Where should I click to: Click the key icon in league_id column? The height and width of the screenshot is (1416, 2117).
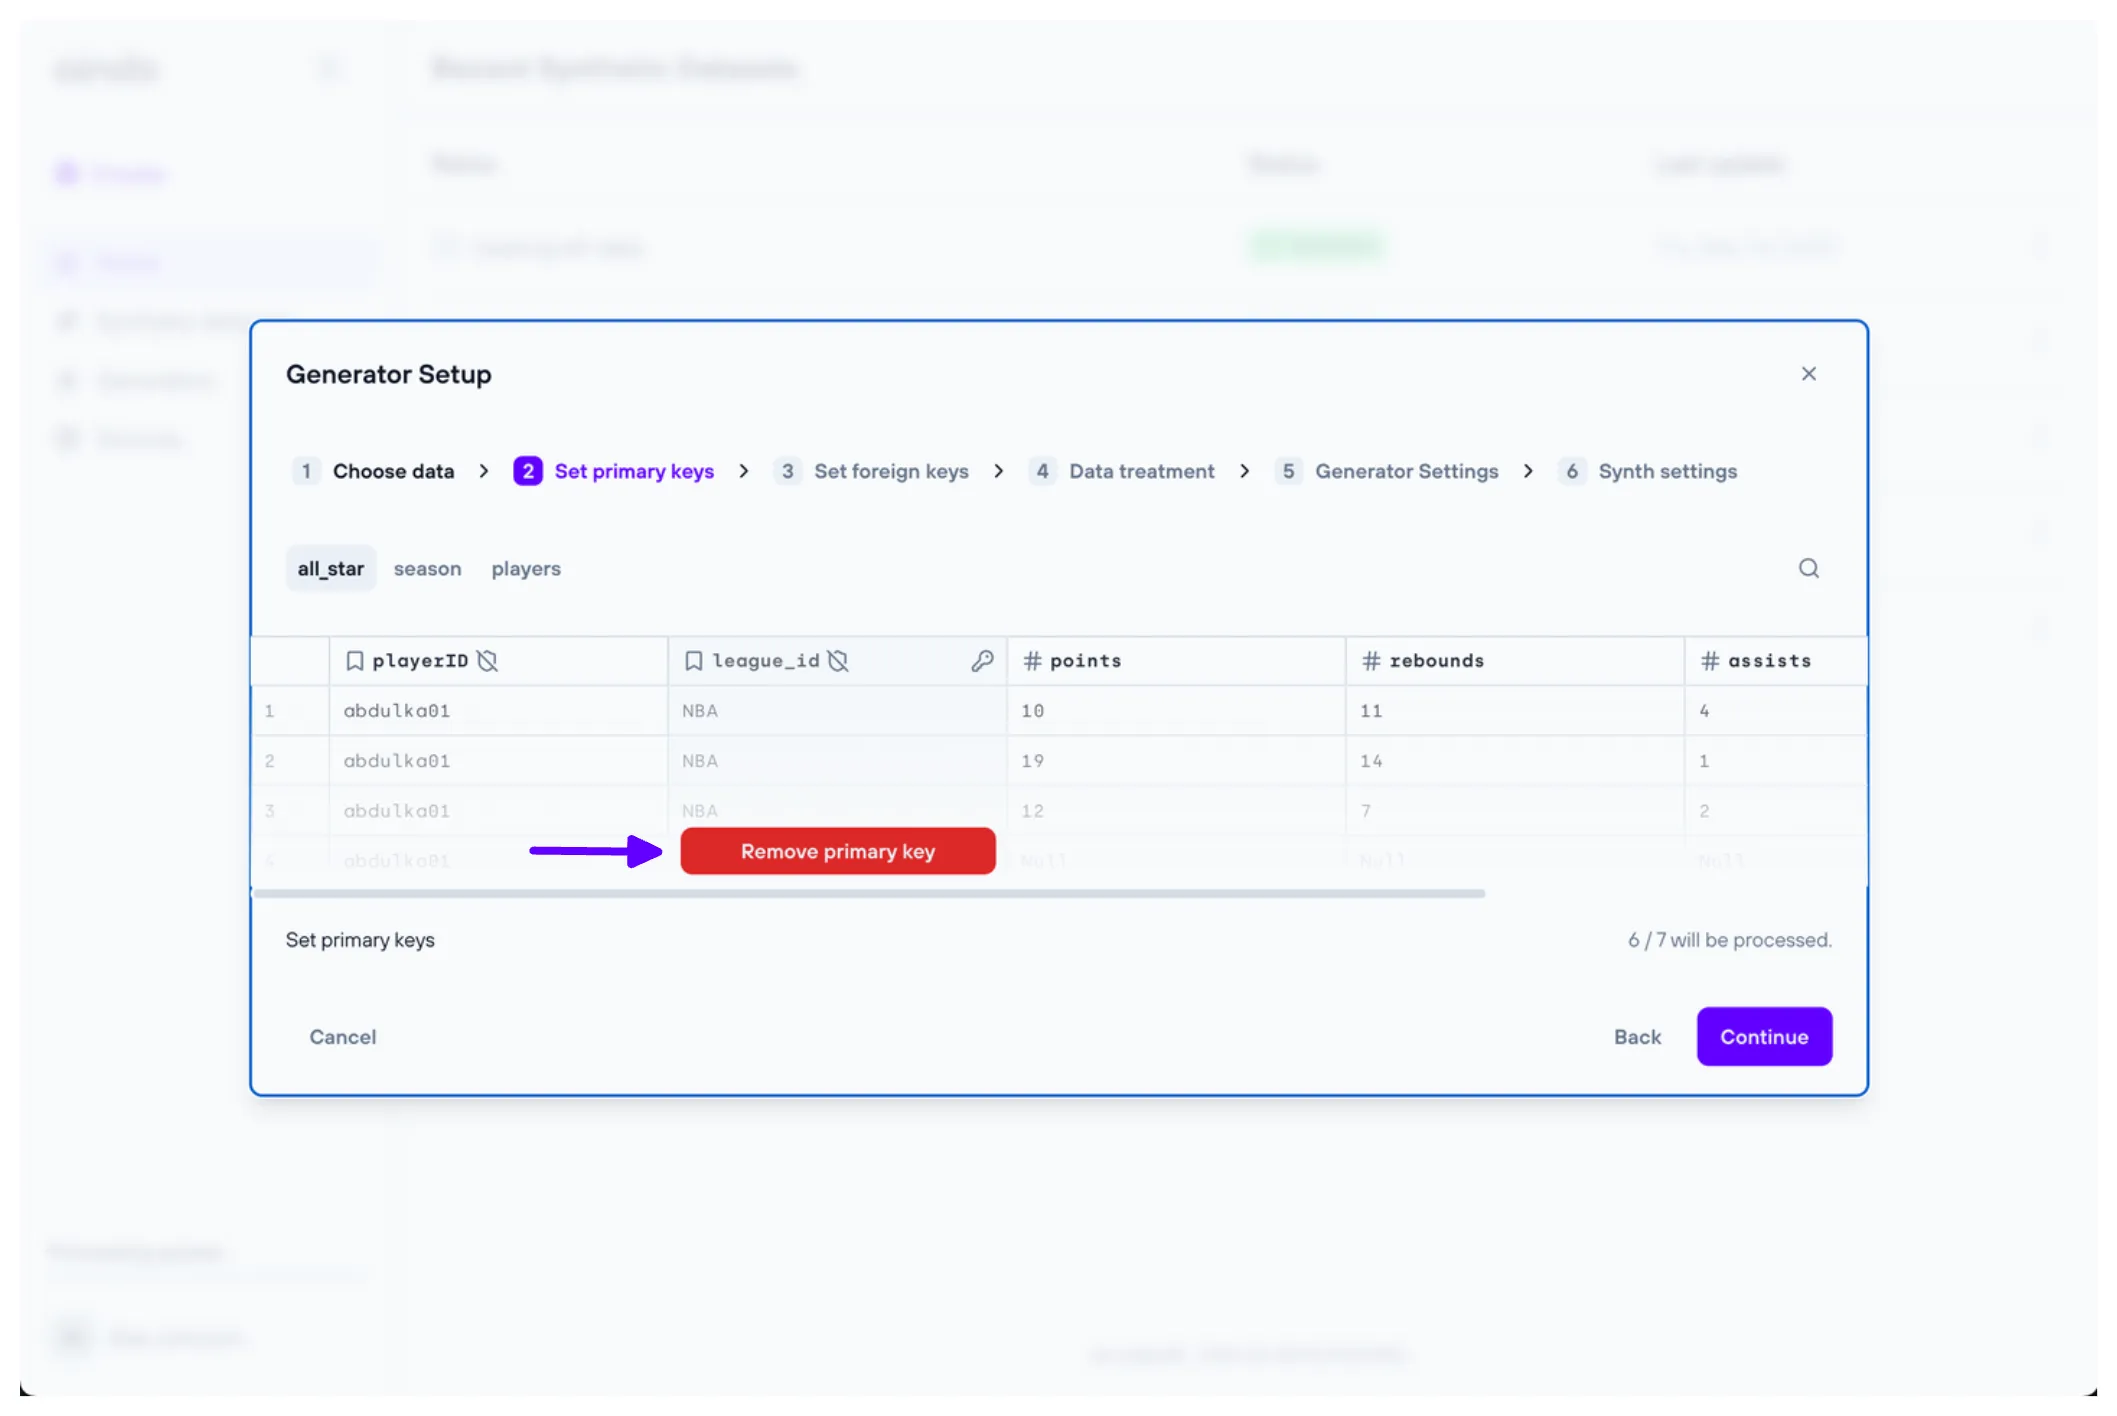coord(982,661)
